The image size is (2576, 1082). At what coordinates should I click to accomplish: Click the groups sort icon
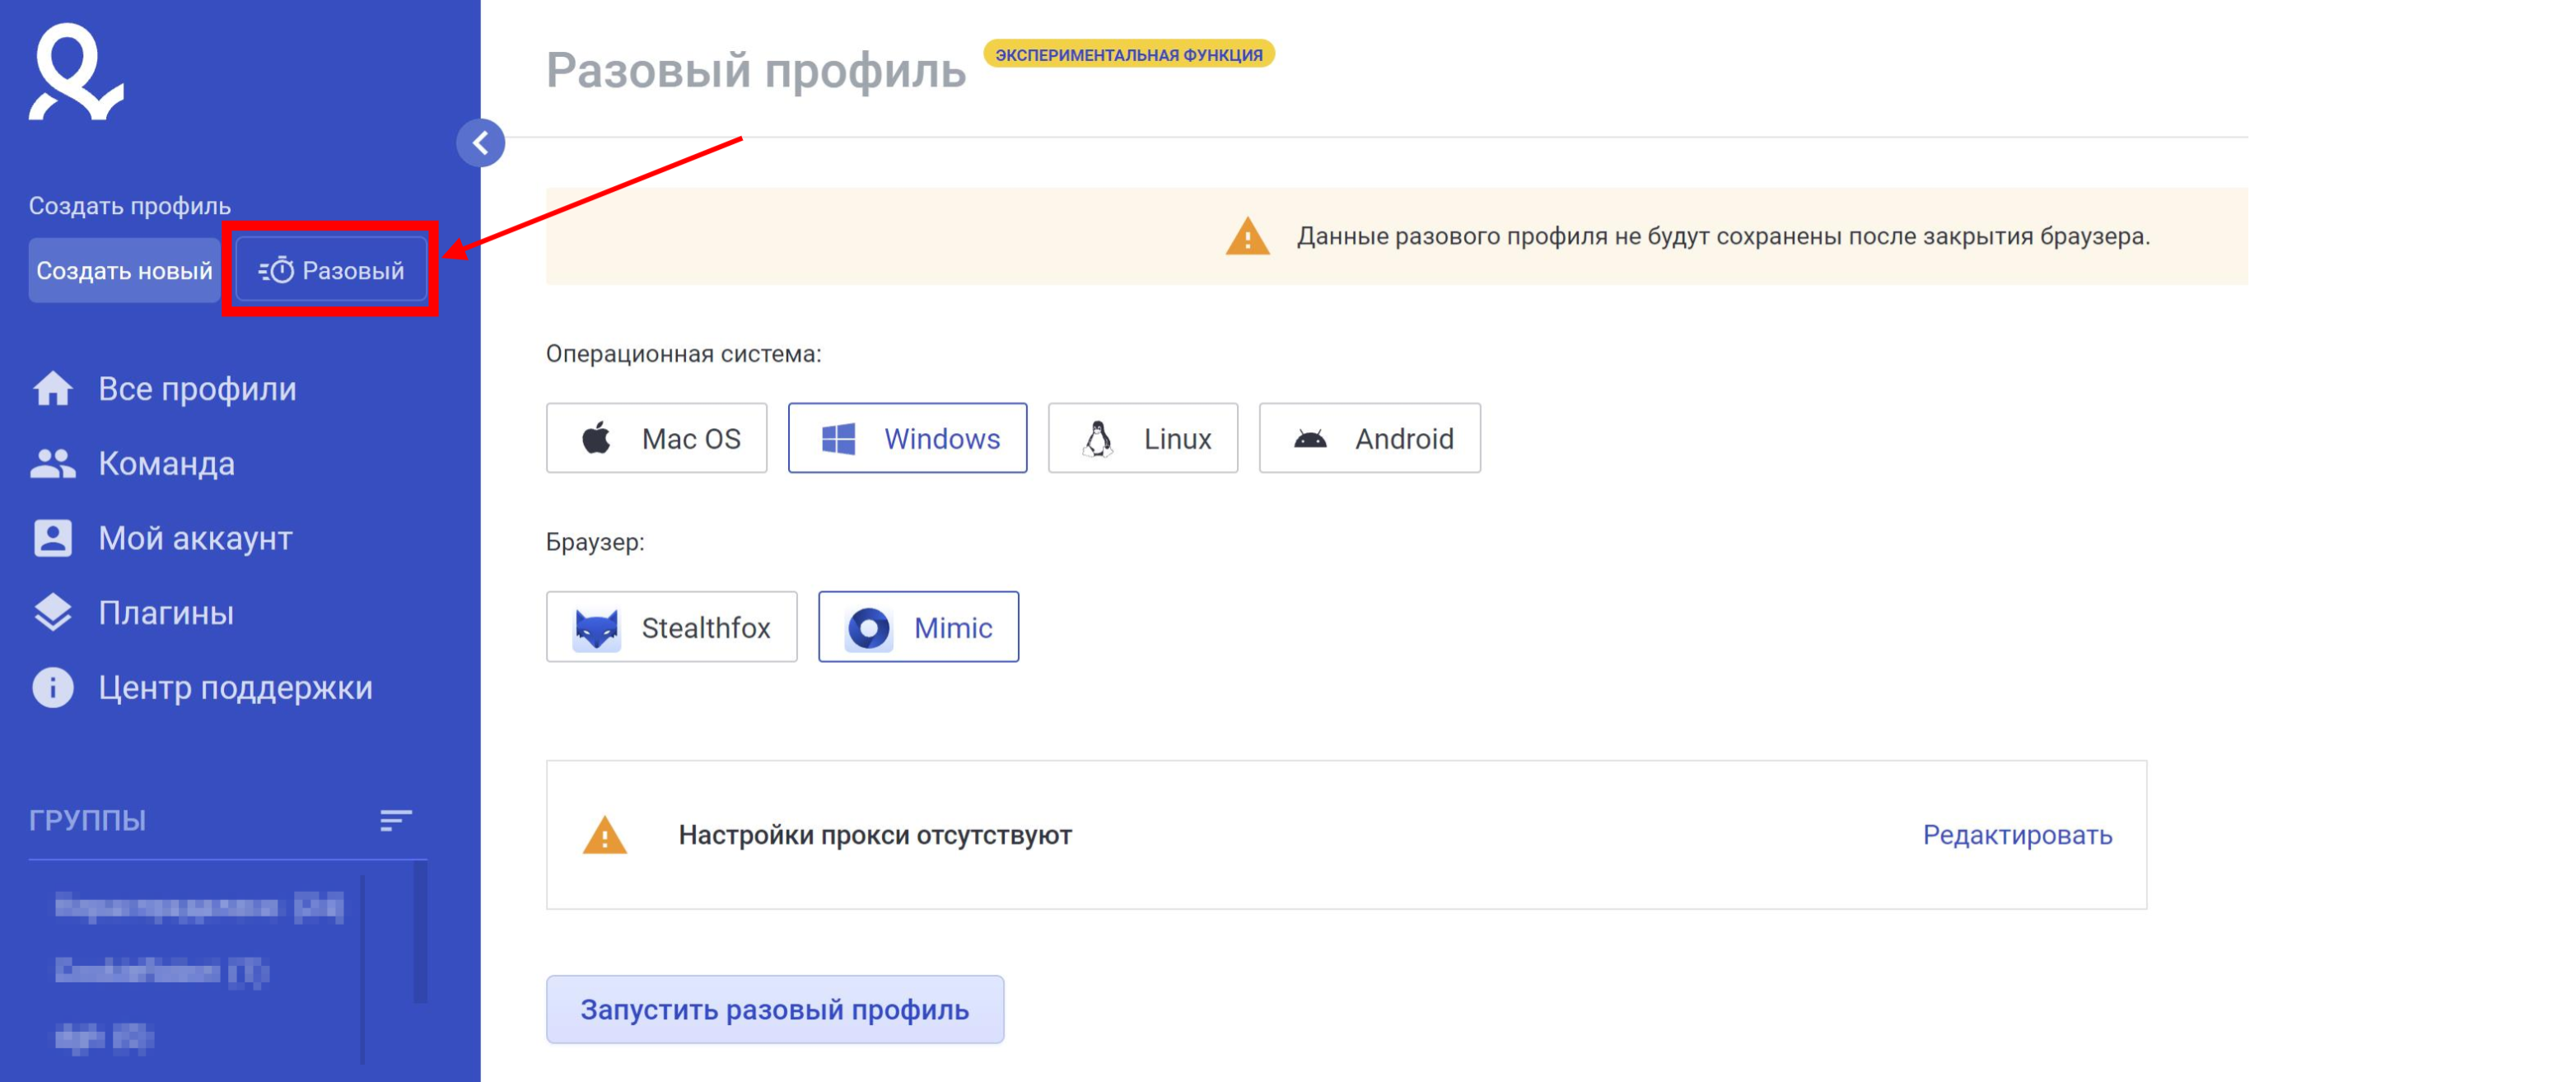pyautogui.click(x=396, y=821)
